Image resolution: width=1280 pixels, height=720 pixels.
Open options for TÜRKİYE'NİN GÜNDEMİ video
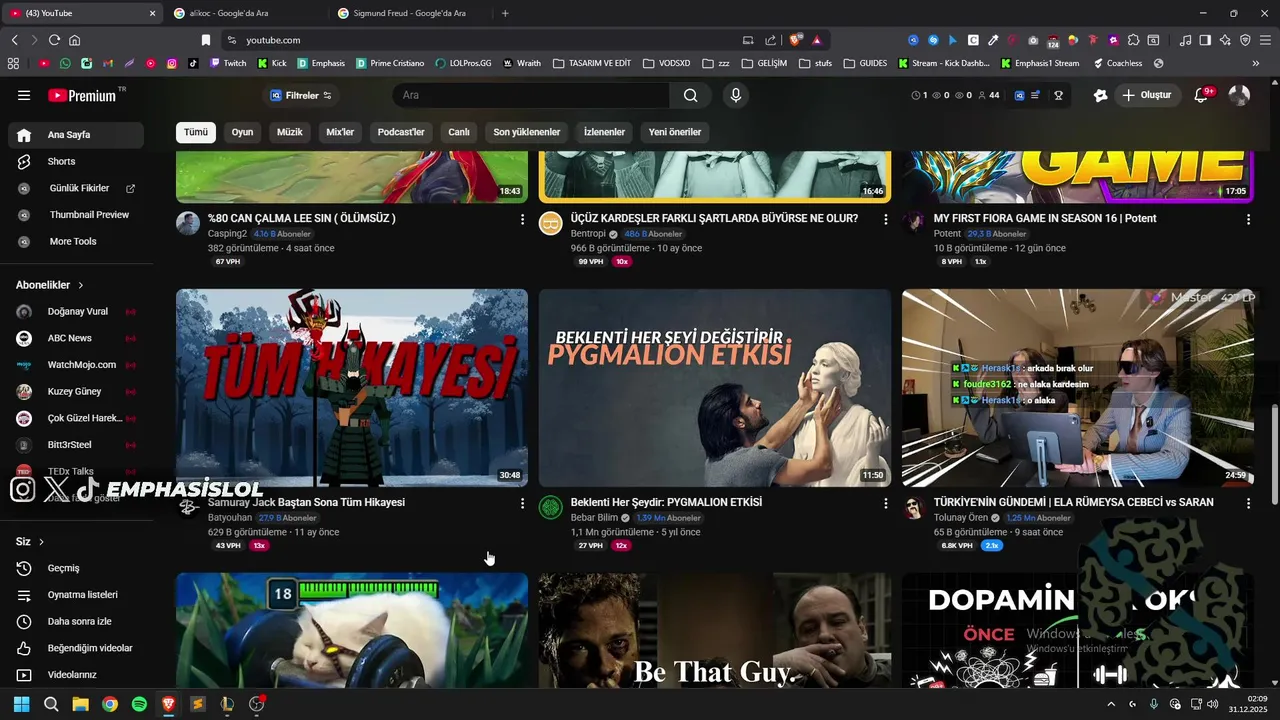point(1248,503)
